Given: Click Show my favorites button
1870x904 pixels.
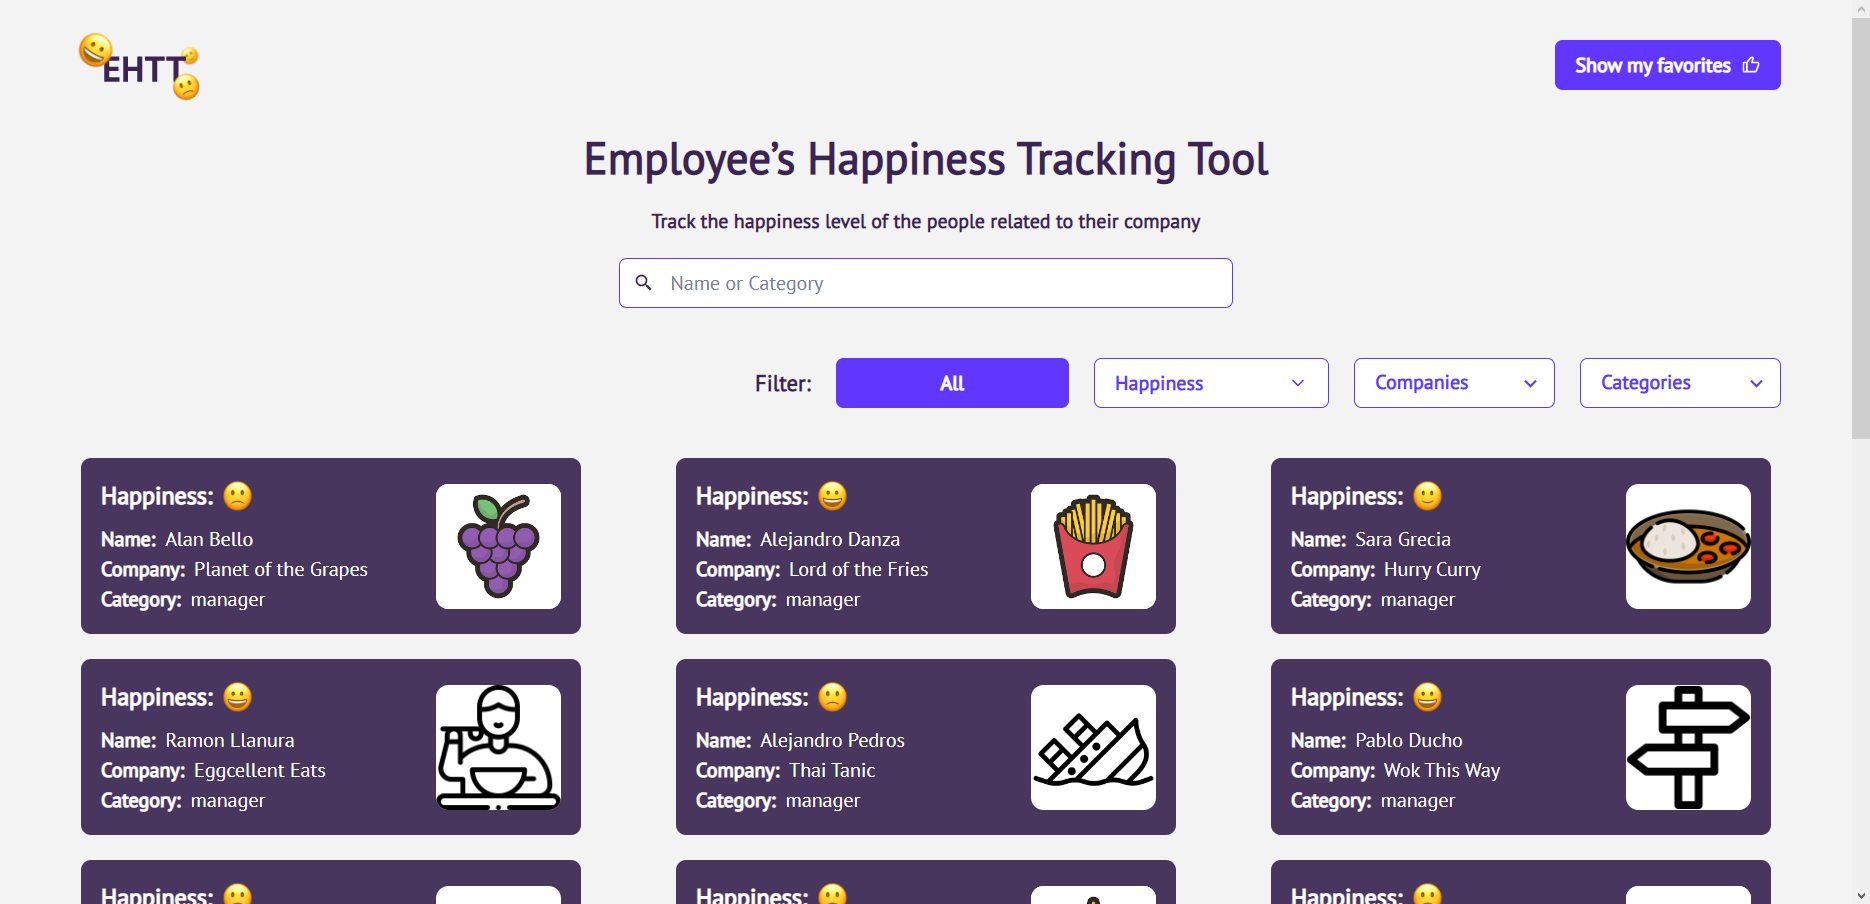Looking at the screenshot, I should coord(1667,65).
